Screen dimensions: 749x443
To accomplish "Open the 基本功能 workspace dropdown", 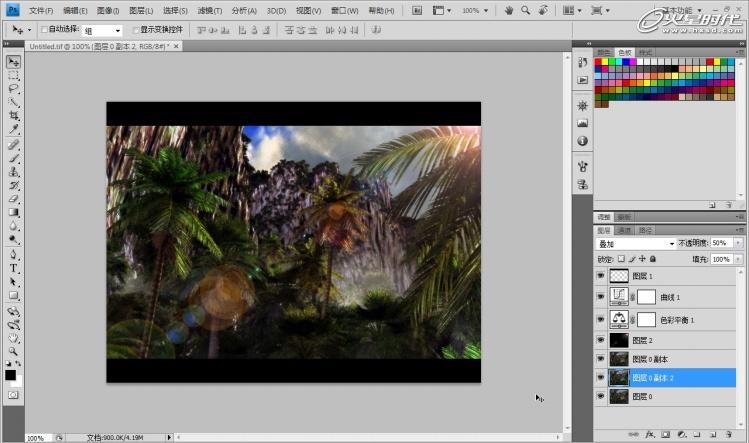I will click(x=681, y=10).
